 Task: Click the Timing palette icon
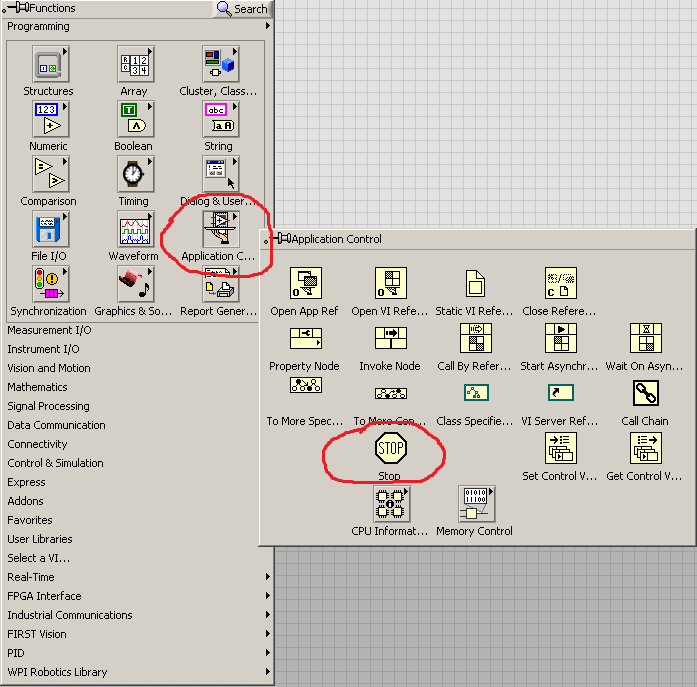point(134,175)
